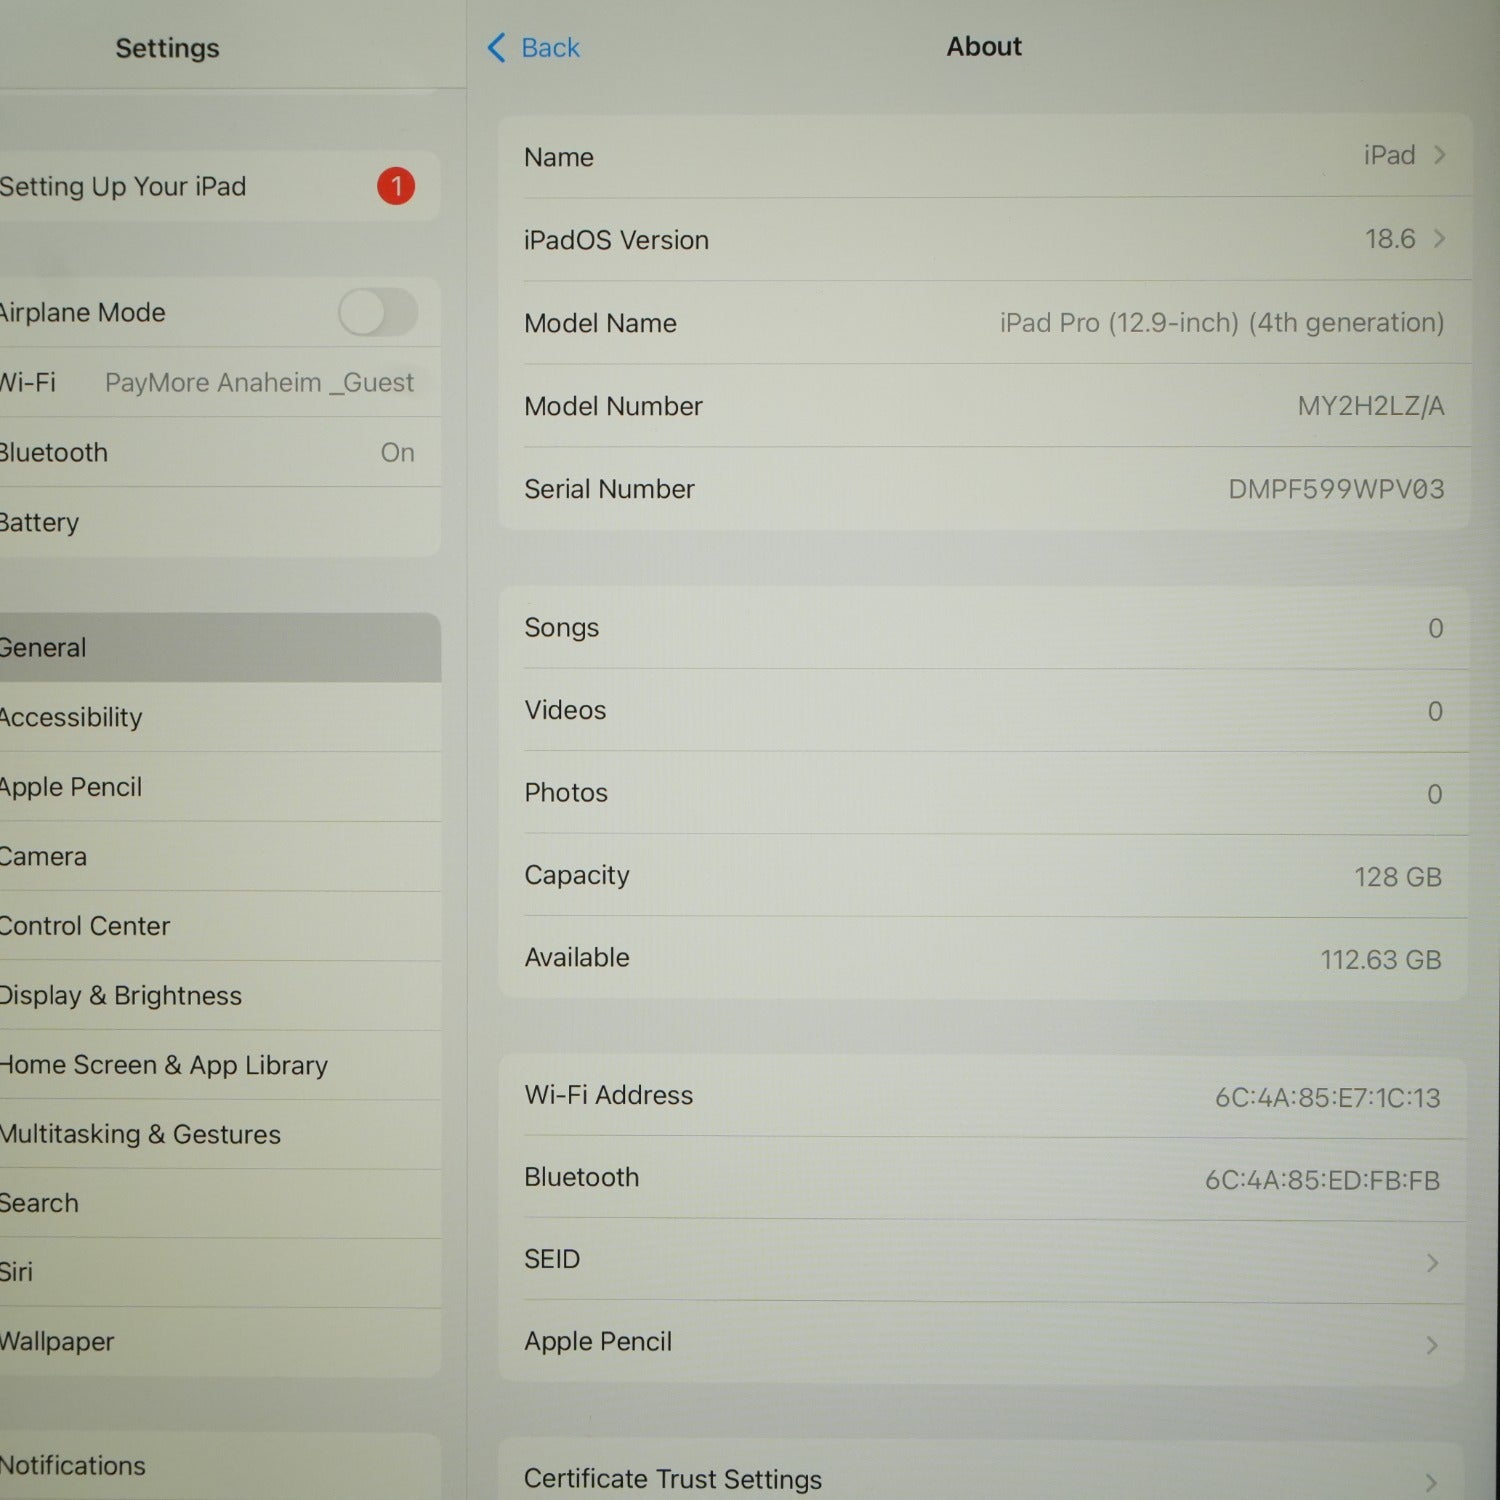The height and width of the screenshot is (1500, 1500).
Task: Tap the Certificate Trust Settings label
Action: [673, 1479]
